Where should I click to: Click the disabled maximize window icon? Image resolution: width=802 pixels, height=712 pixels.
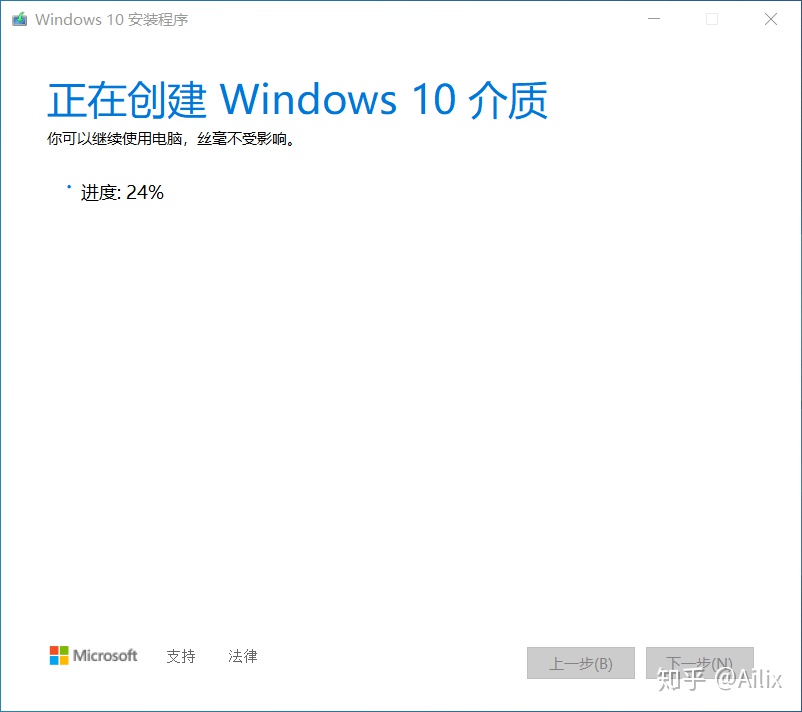712,19
